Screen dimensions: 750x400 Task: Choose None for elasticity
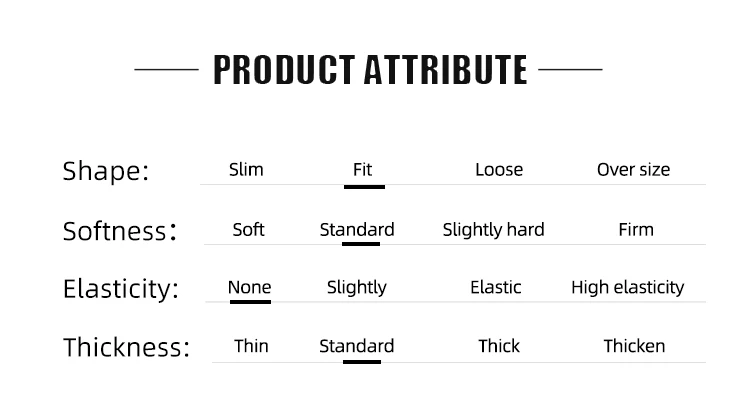(x=249, y=287)
